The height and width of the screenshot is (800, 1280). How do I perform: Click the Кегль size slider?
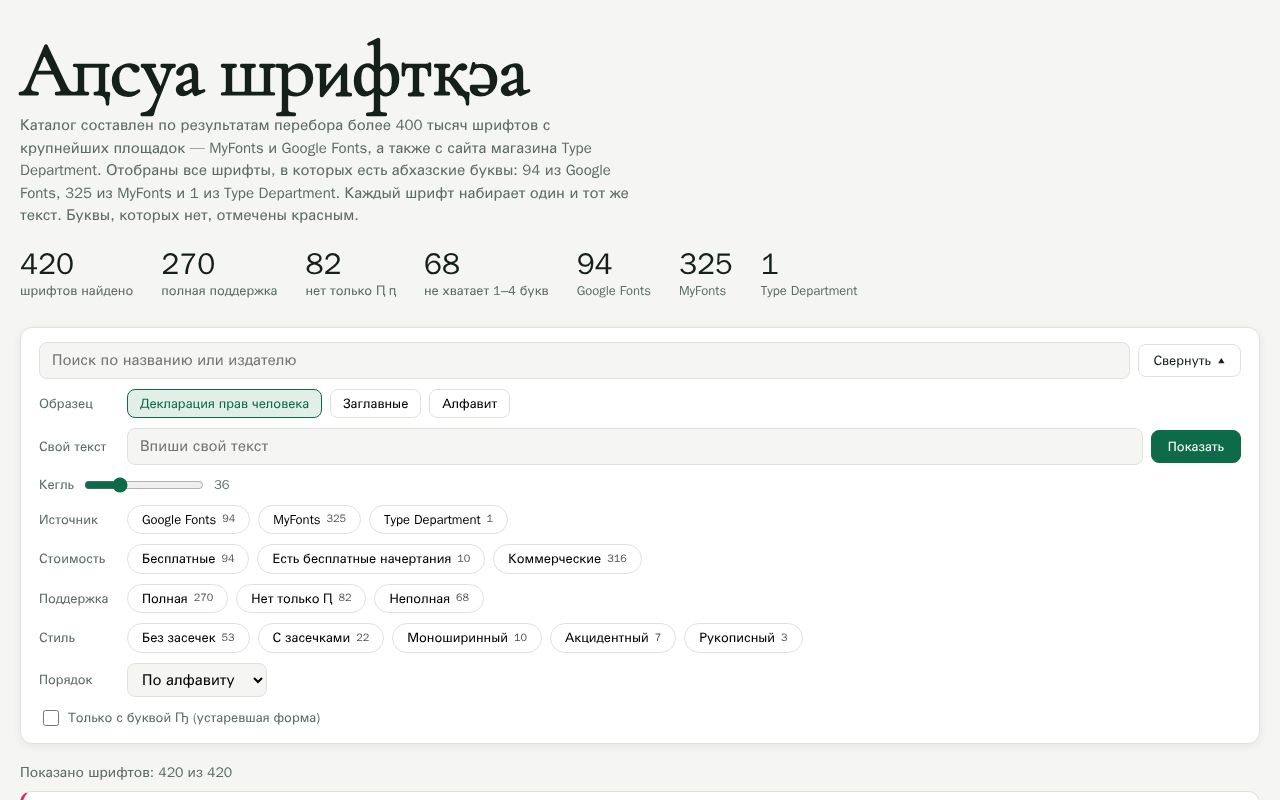click(x=144, y=484)
